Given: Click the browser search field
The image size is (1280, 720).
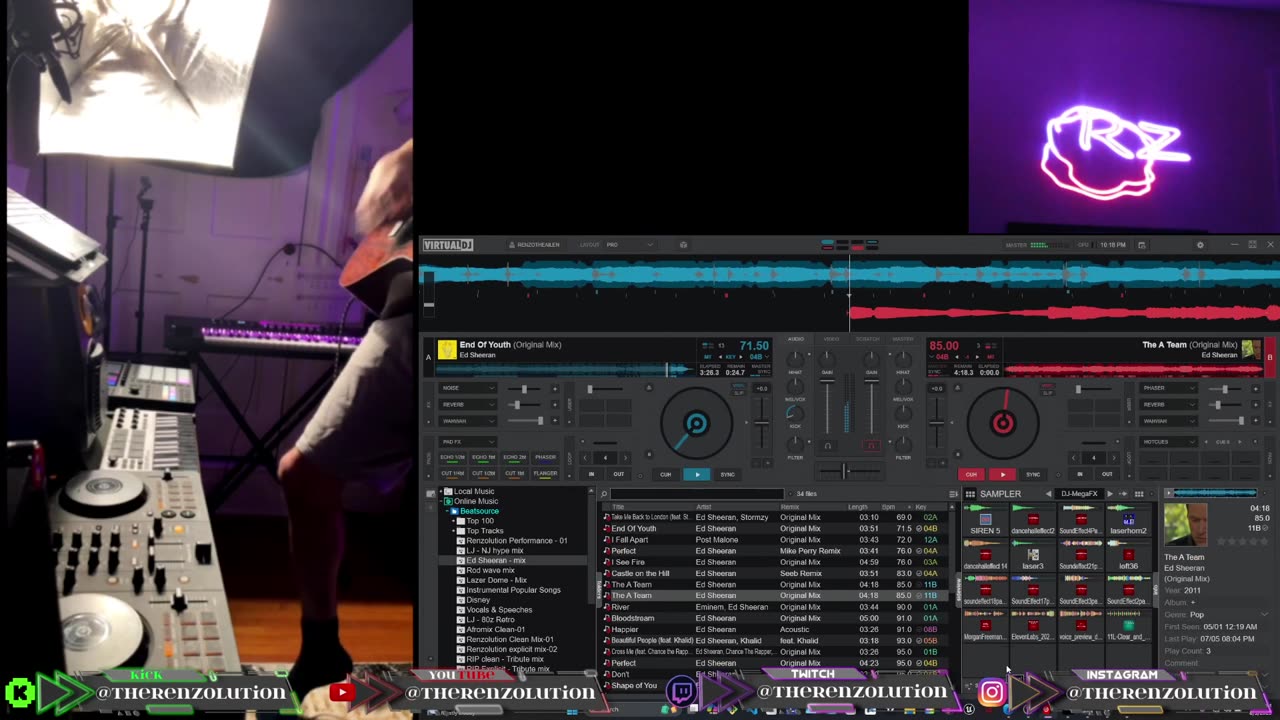Looking at the screenshot, I should (x=695, y=493).
